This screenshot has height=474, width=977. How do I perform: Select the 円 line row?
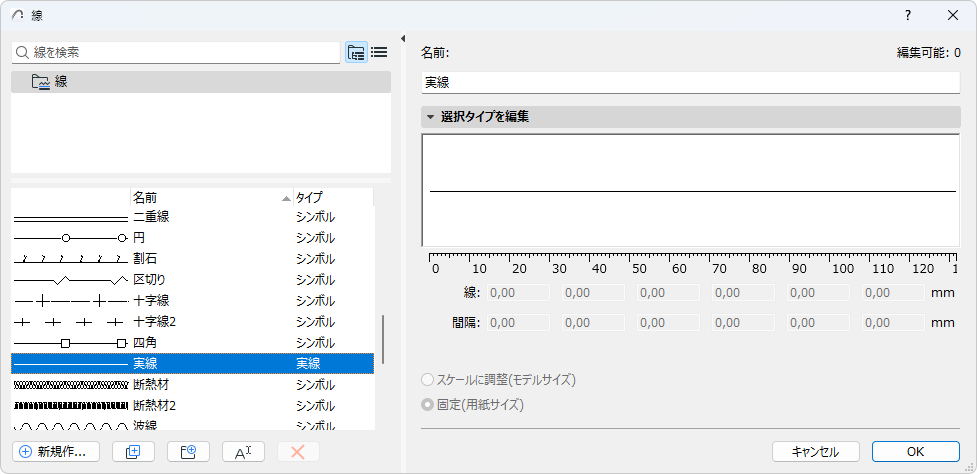tap(193, 238)
